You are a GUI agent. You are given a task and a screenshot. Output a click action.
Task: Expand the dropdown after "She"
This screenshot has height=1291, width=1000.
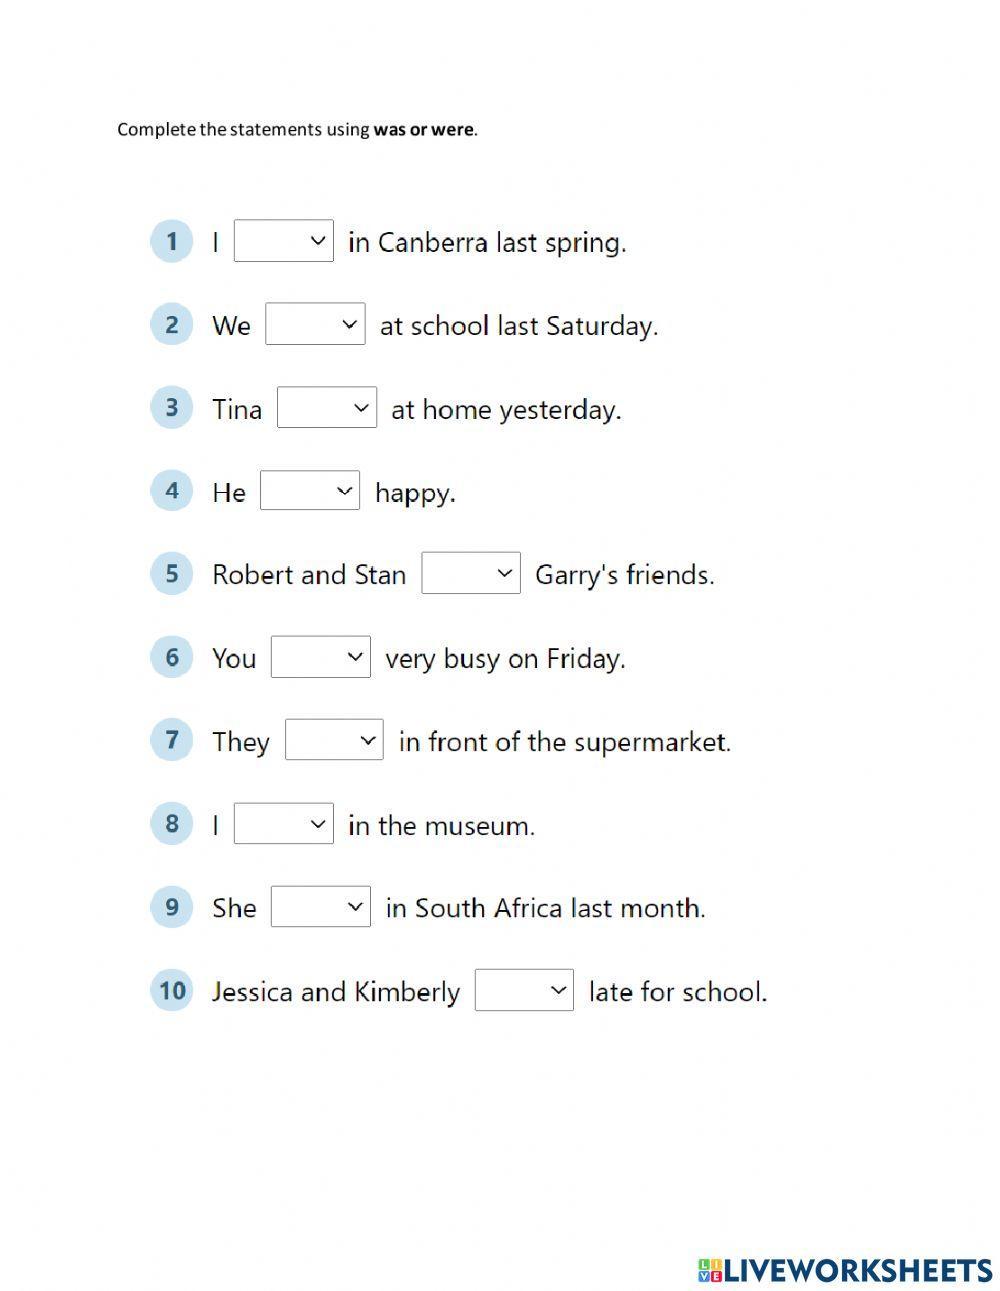tap(320, 907)
